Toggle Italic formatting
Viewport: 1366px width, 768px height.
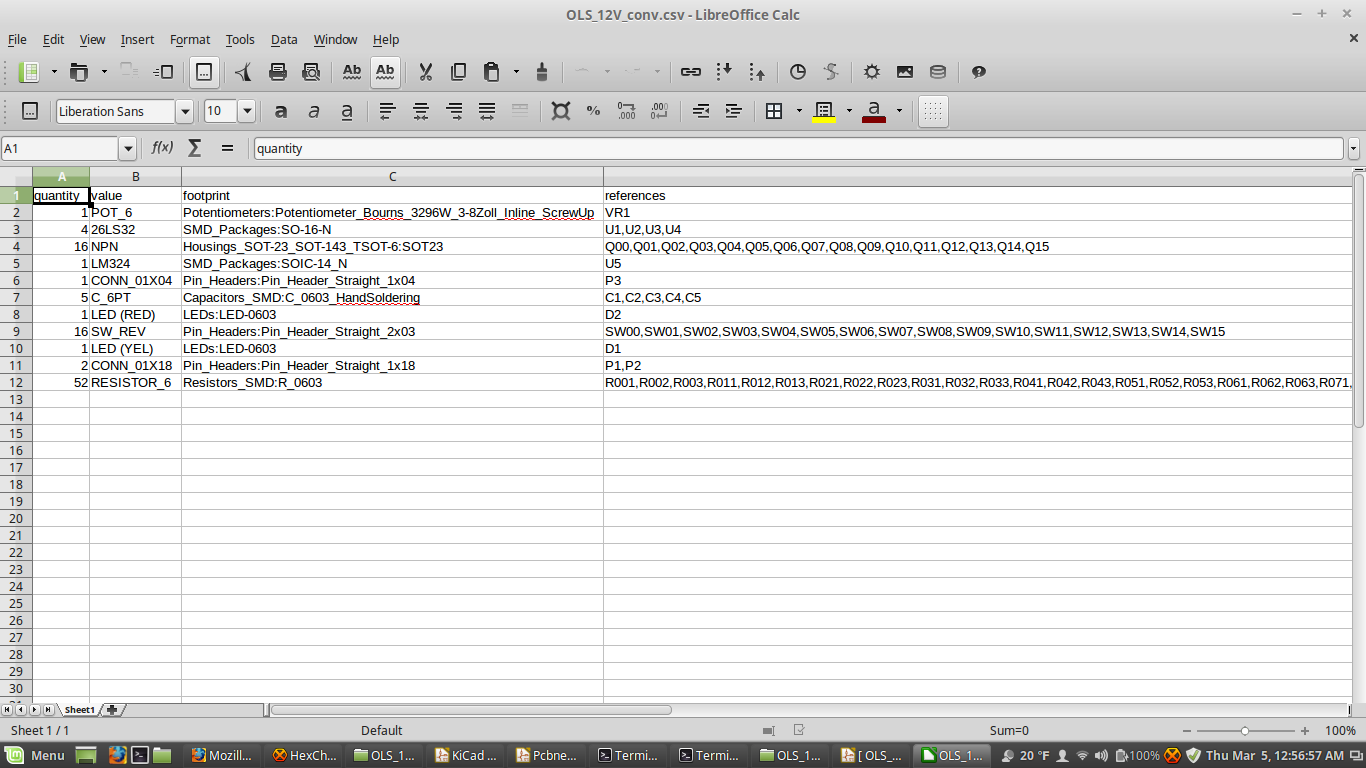pos(314,111)
